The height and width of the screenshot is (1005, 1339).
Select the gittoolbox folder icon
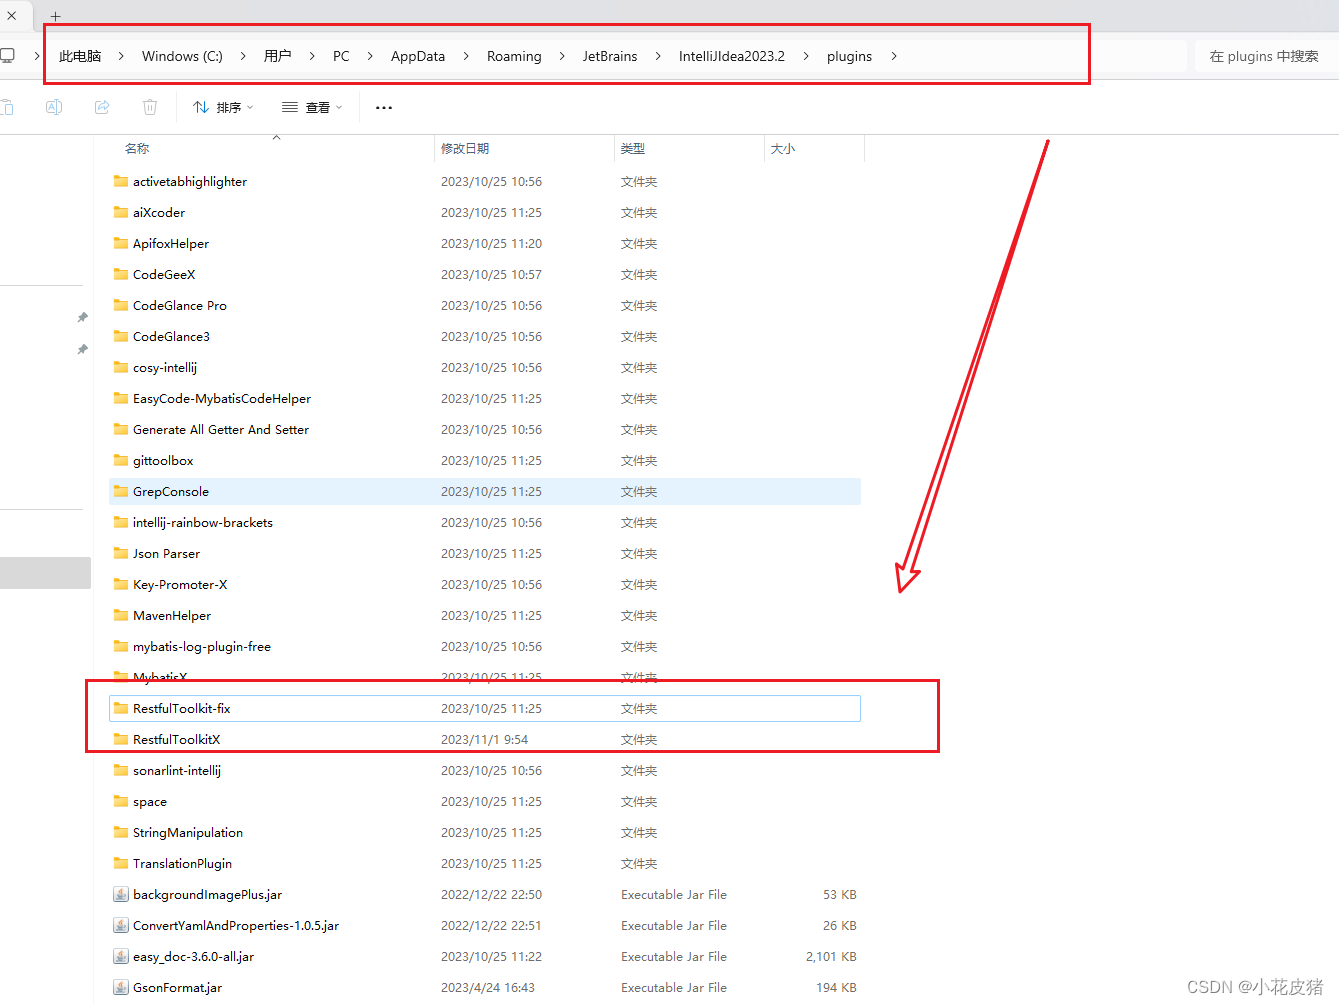[121, 460]
